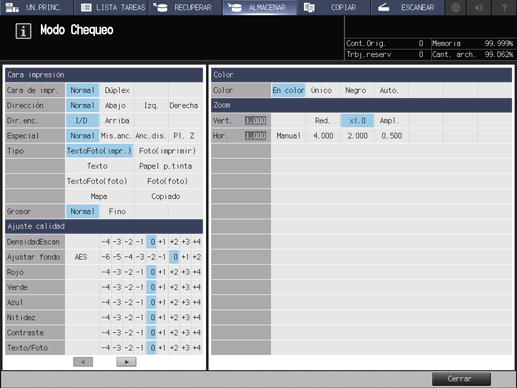The height and width of the screenshot is (388, 517).
Task: Choose TextoFoto(impr.) original type
Action: 99,151
